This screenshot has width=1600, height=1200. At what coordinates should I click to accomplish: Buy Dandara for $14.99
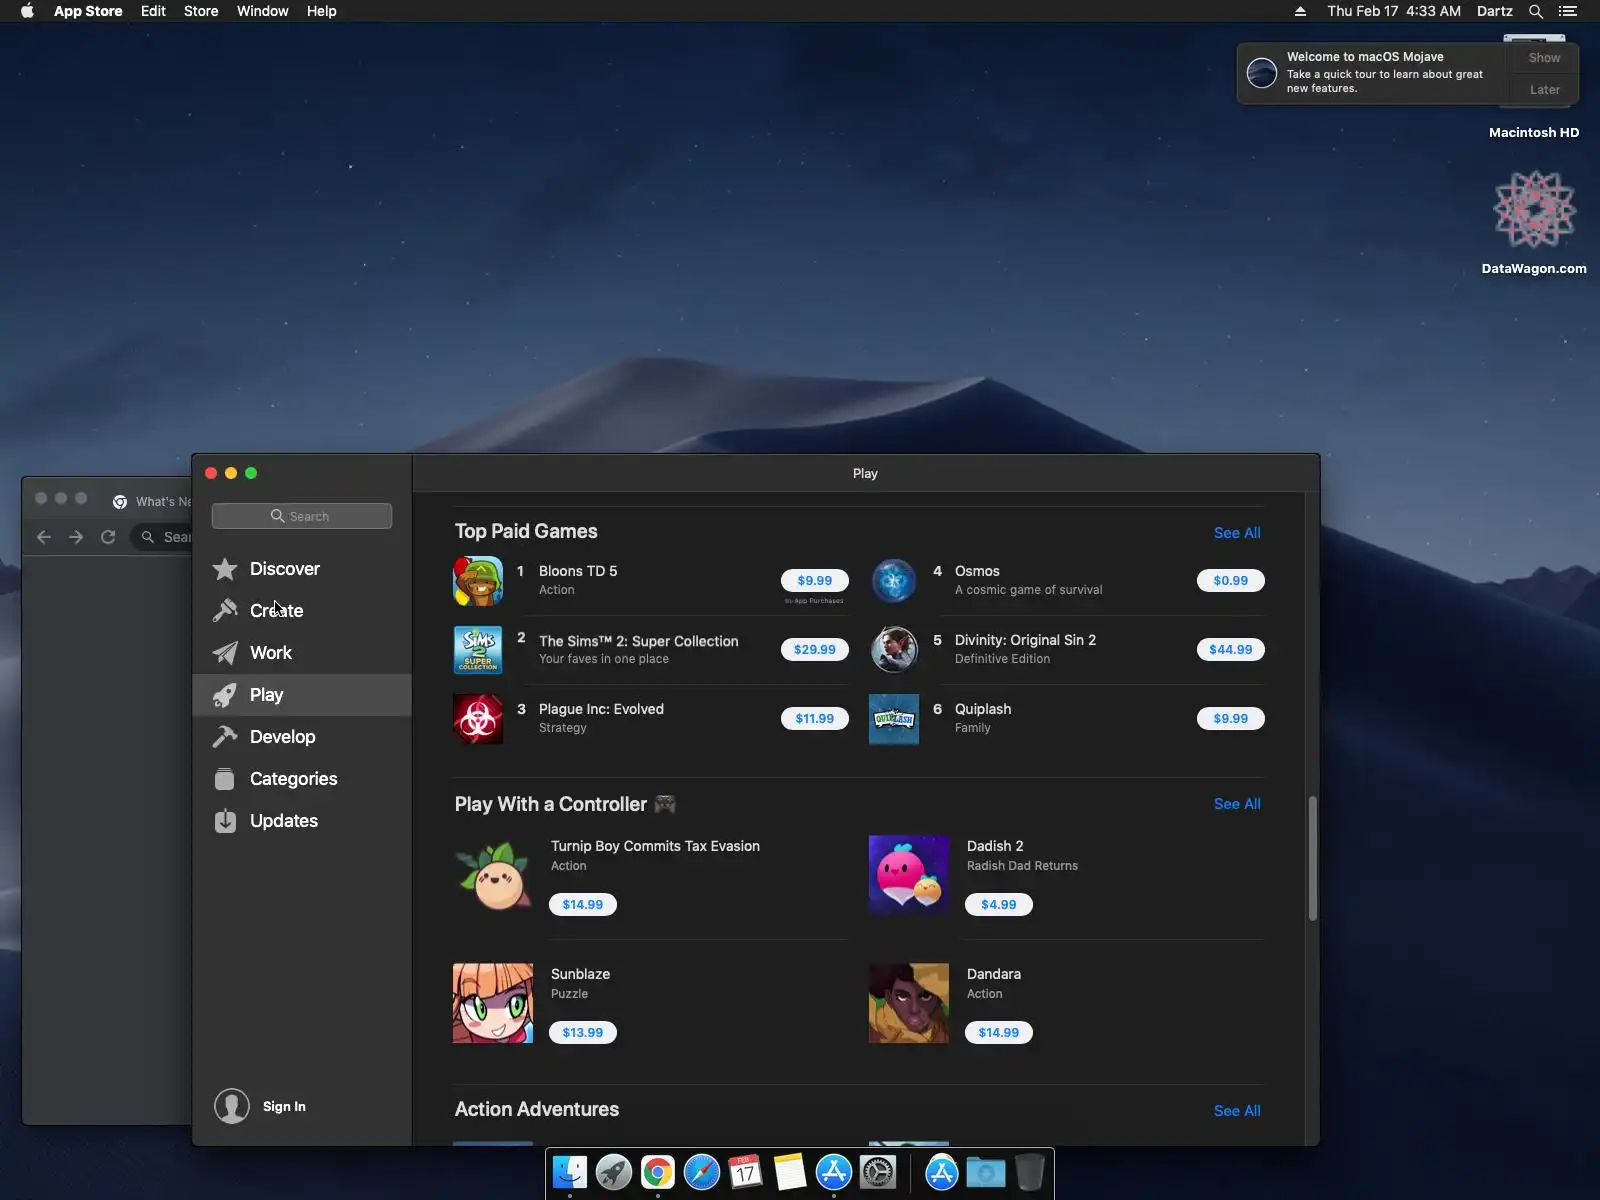point(999,1033)
